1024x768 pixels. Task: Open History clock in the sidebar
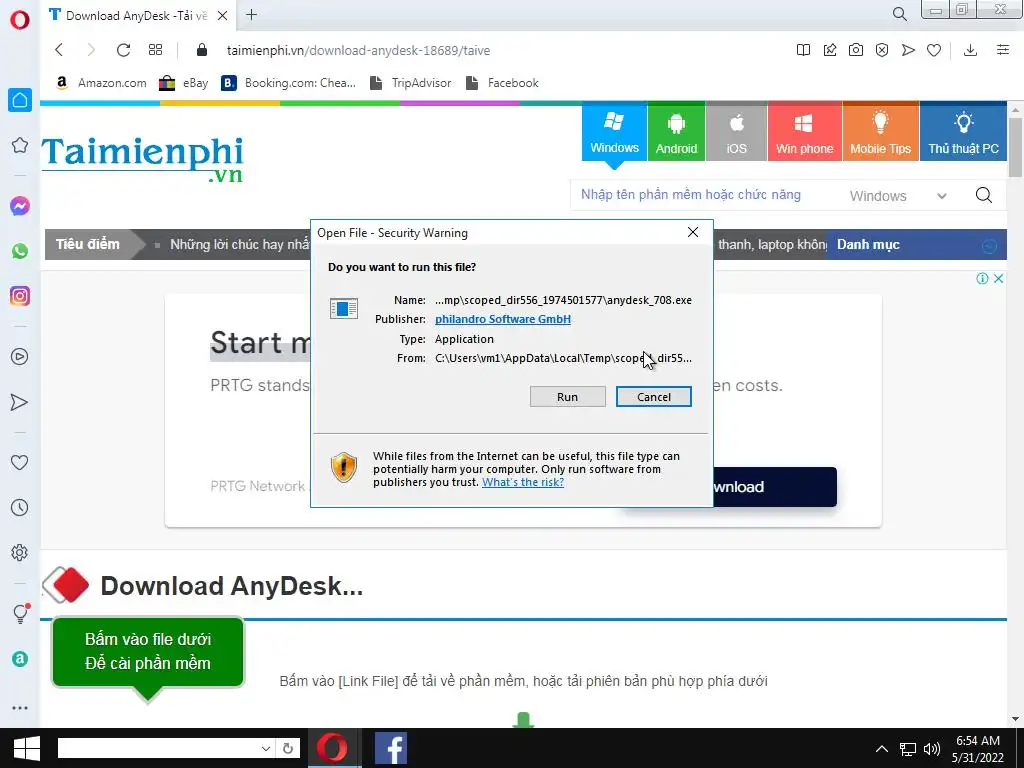click(20, 507)
